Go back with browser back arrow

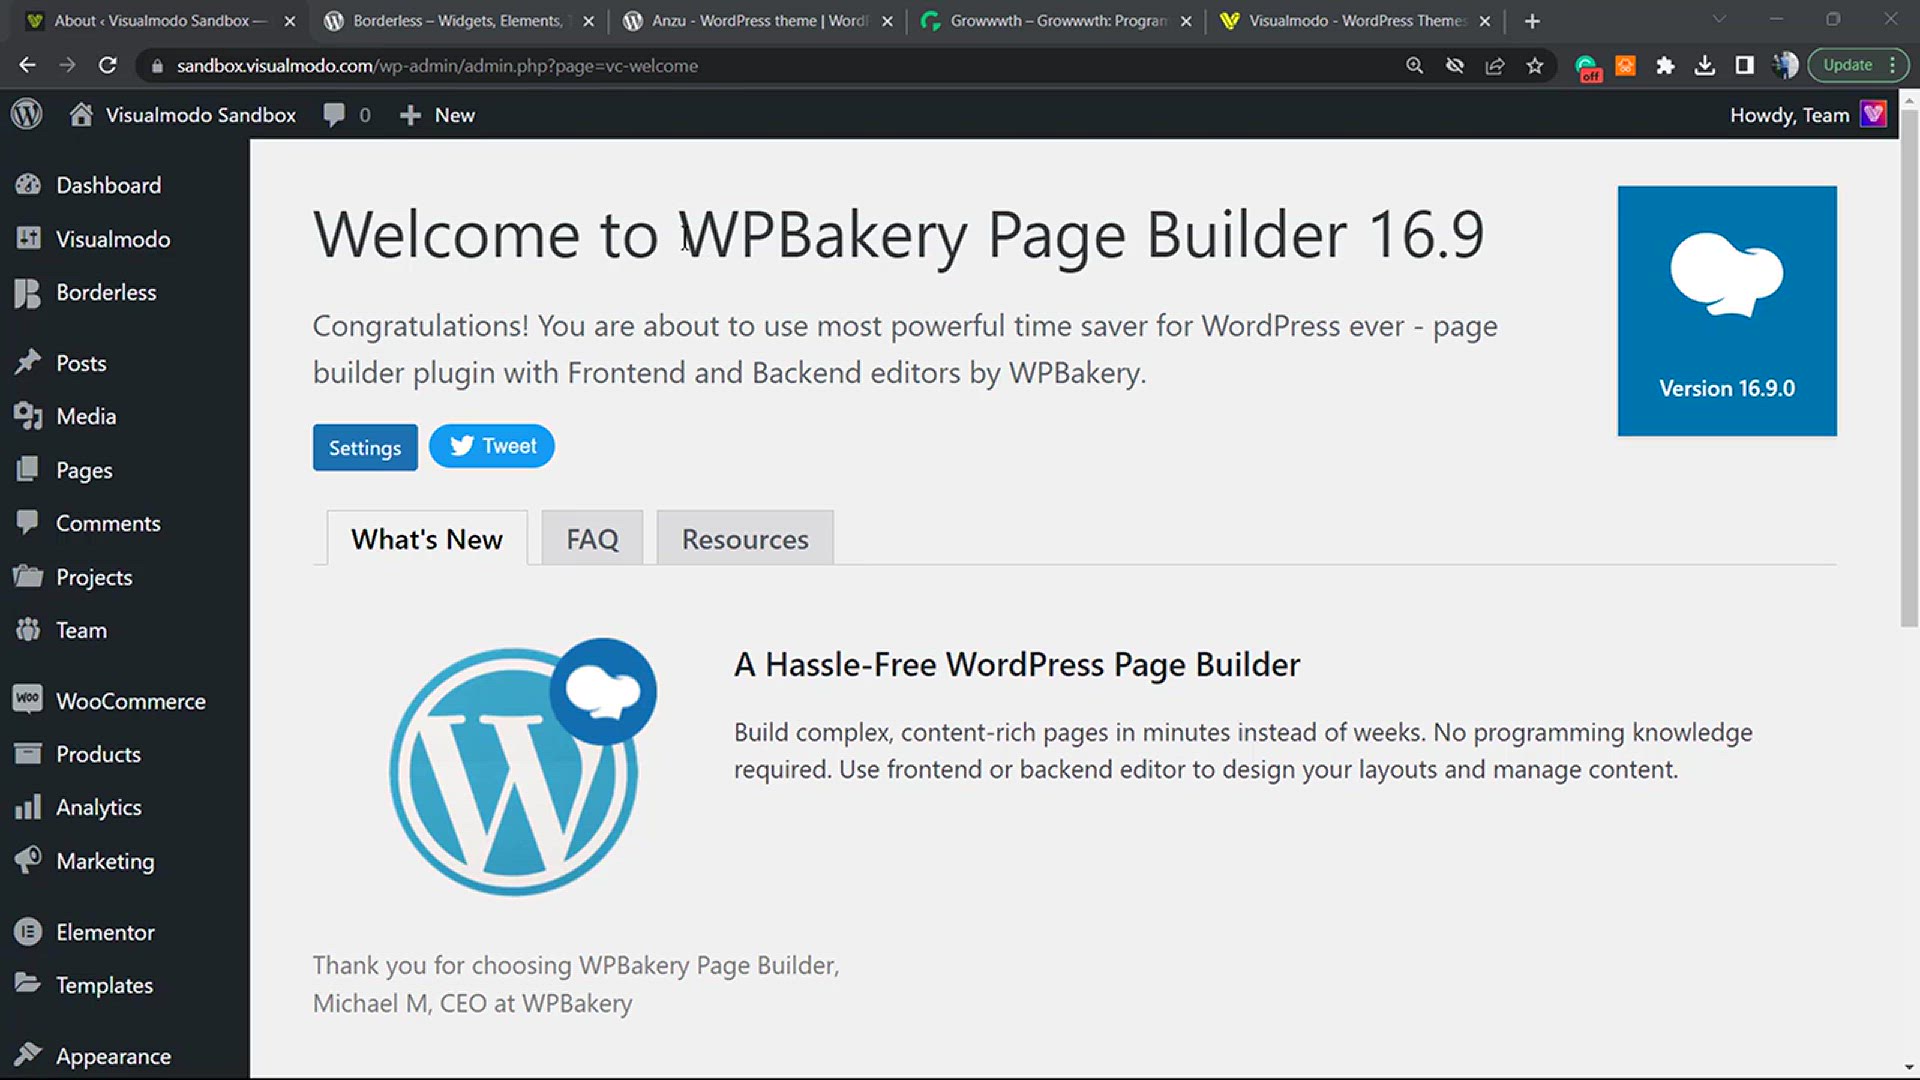(x=27, y=65)
